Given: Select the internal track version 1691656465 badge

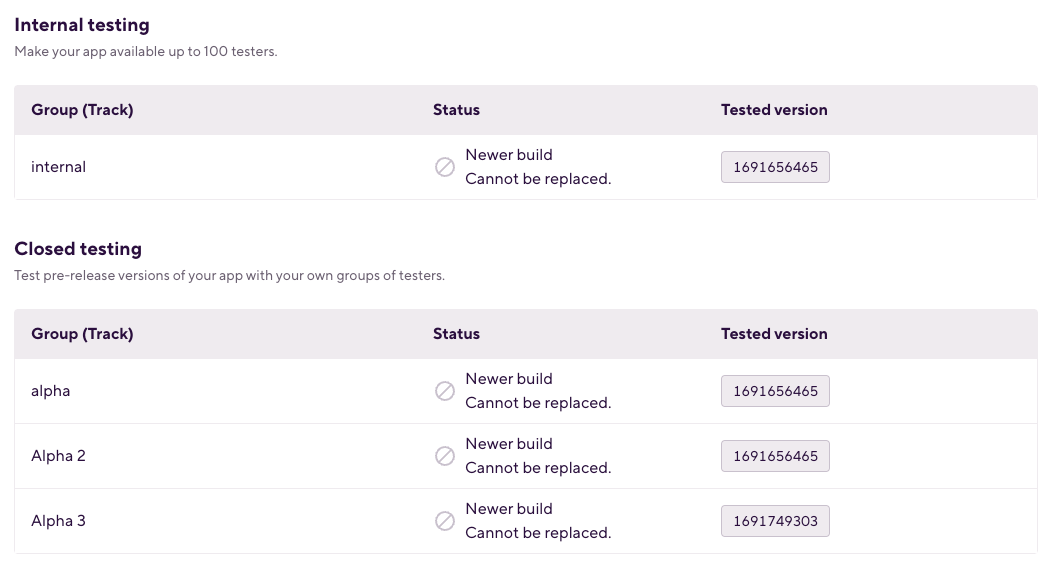Looking at the screenshot, I should pos(775,167).
